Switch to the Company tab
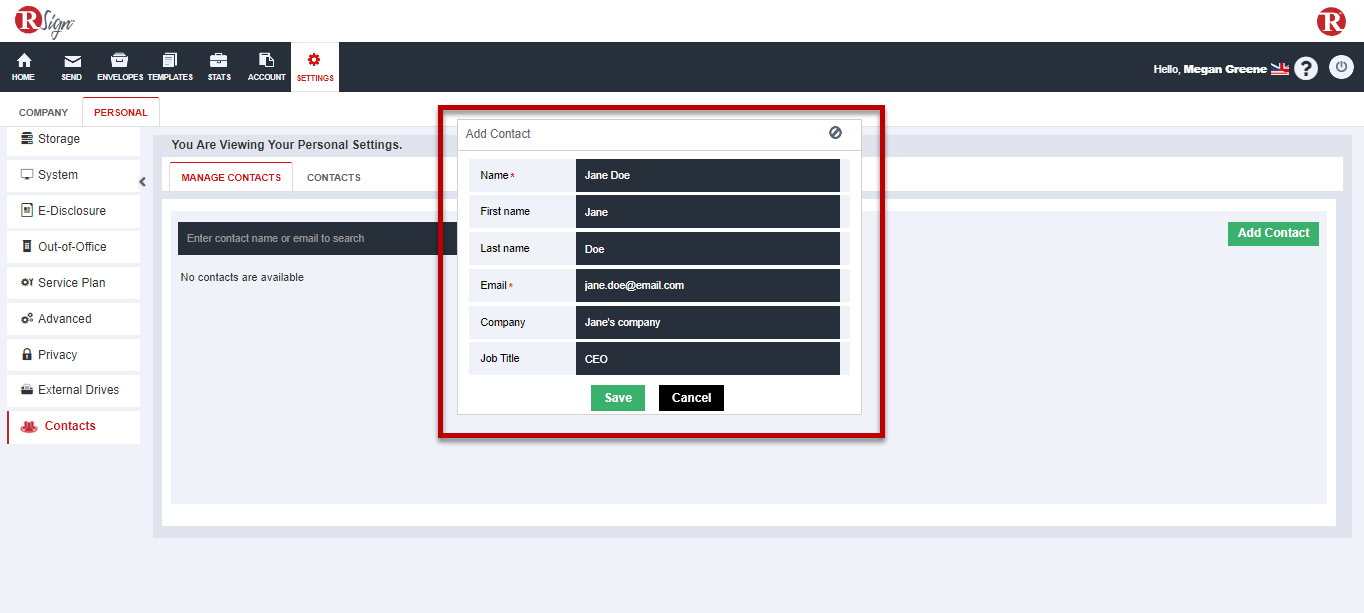The width and height of the screenshot is (1364, 613). 43,112
